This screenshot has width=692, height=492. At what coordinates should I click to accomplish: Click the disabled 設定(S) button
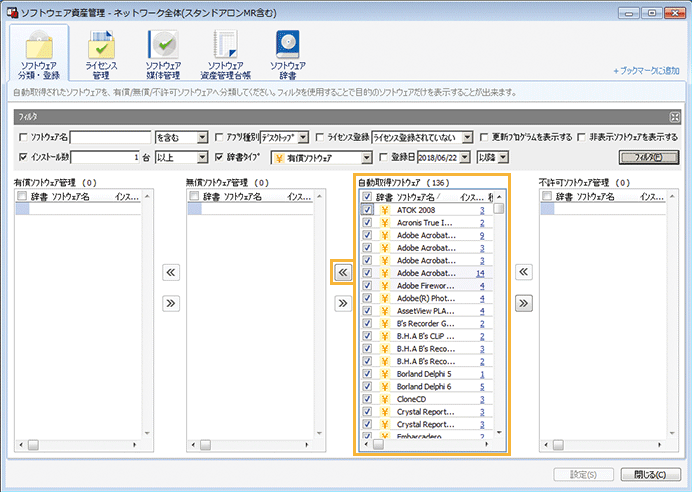[583, 474]
